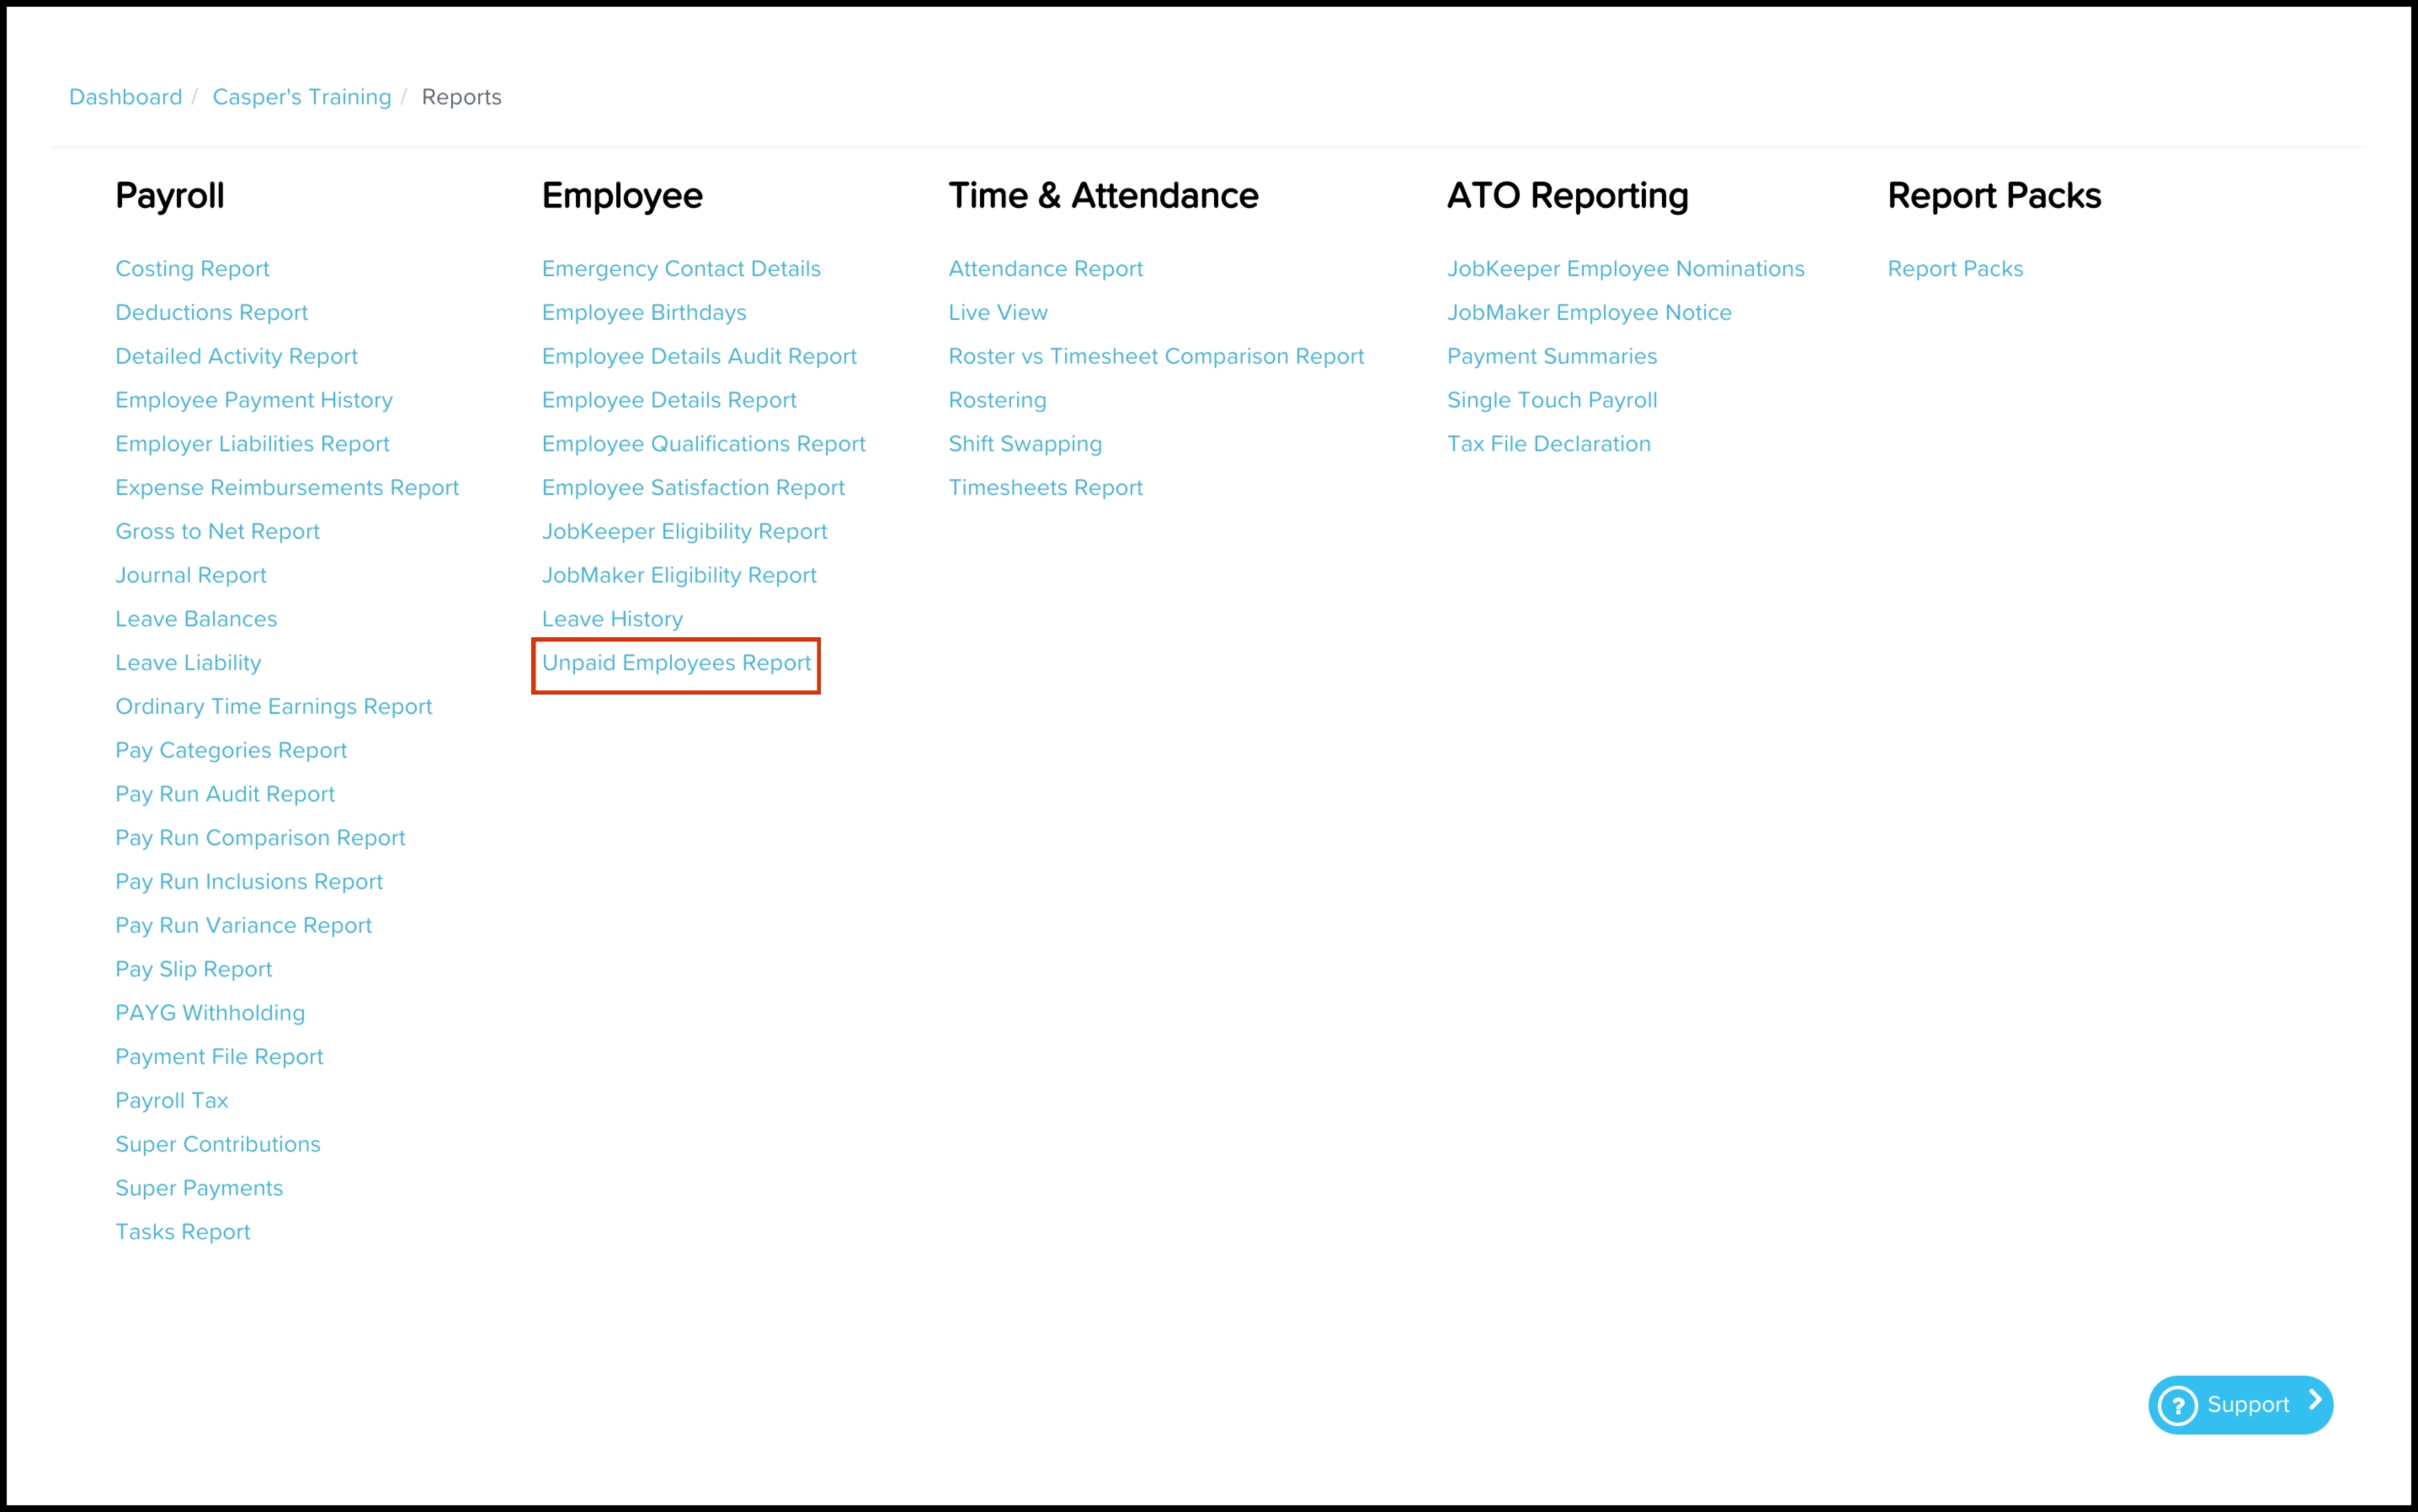
Task: View the Super Contributions report
Action: [218, 1144]
